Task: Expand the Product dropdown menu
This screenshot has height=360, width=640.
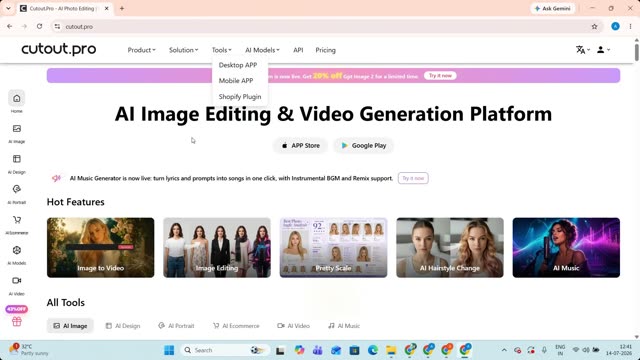Action: pos(141,50)
